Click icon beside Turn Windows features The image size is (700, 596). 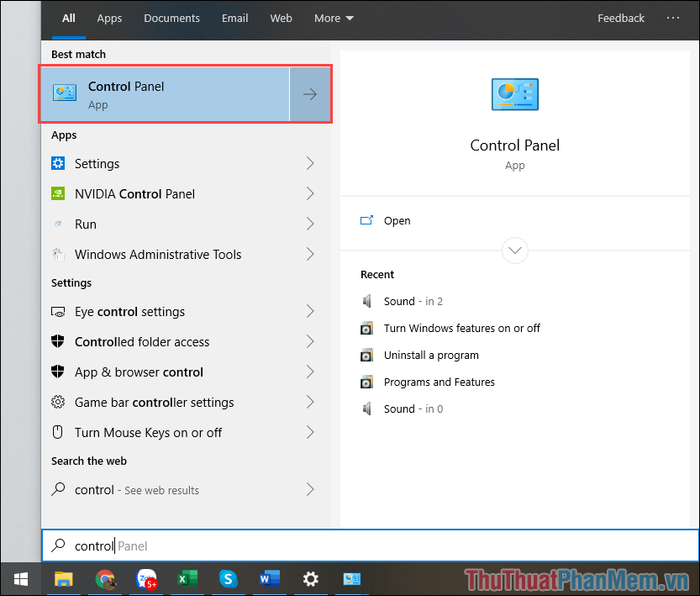367,329
